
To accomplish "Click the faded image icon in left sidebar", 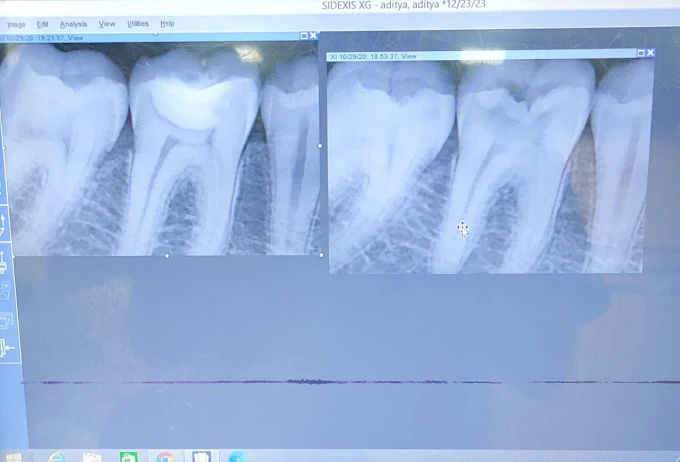I will click(5, 290).
